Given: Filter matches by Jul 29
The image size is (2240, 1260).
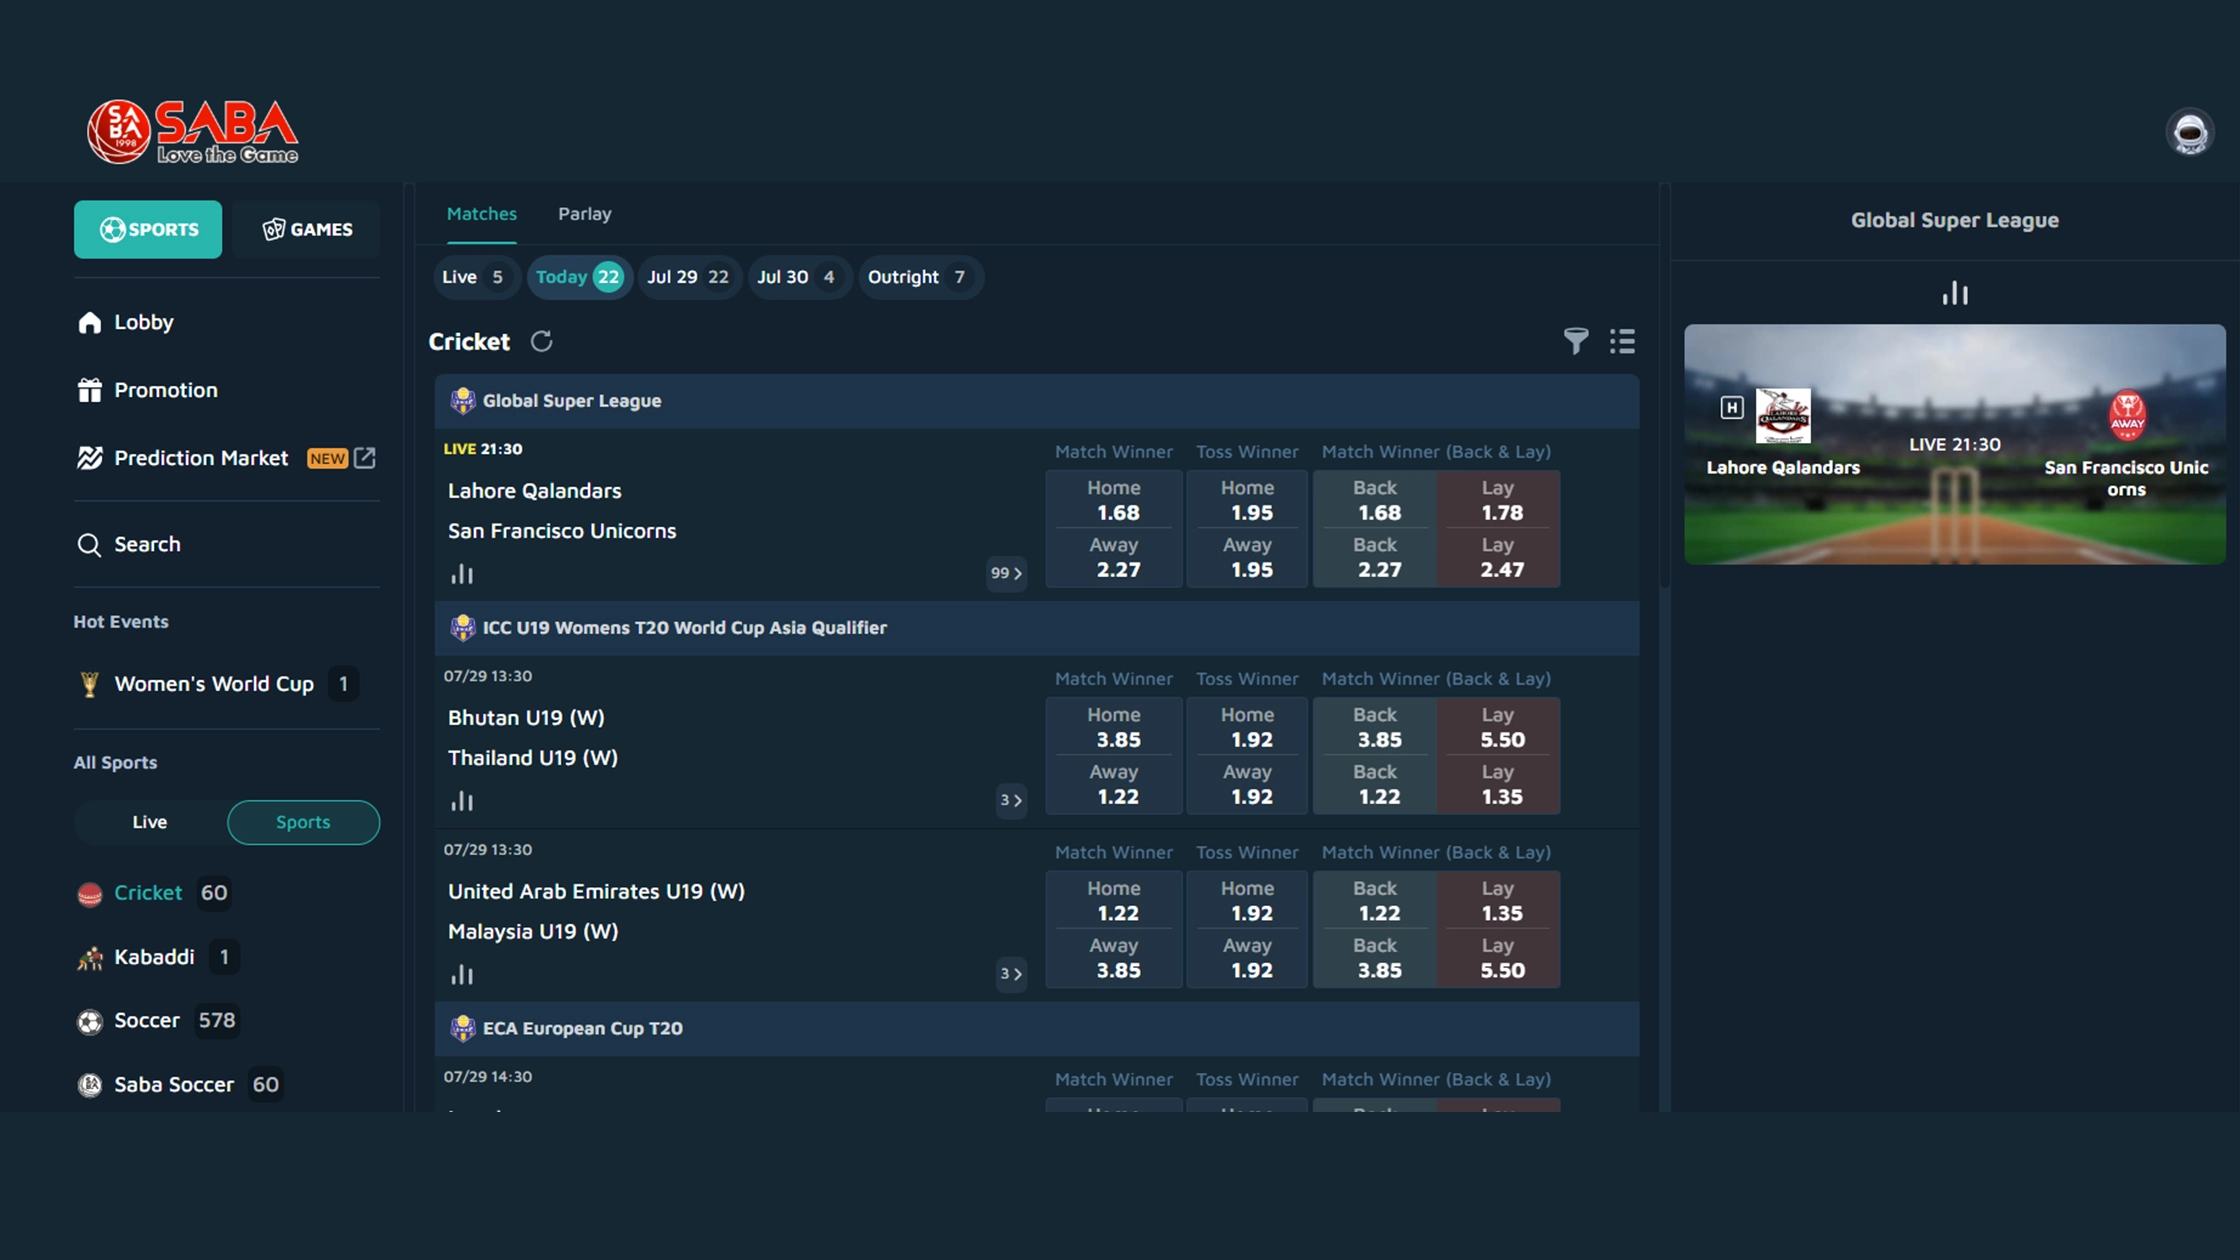Looking at the screenshot, I should tap(689, 277).
